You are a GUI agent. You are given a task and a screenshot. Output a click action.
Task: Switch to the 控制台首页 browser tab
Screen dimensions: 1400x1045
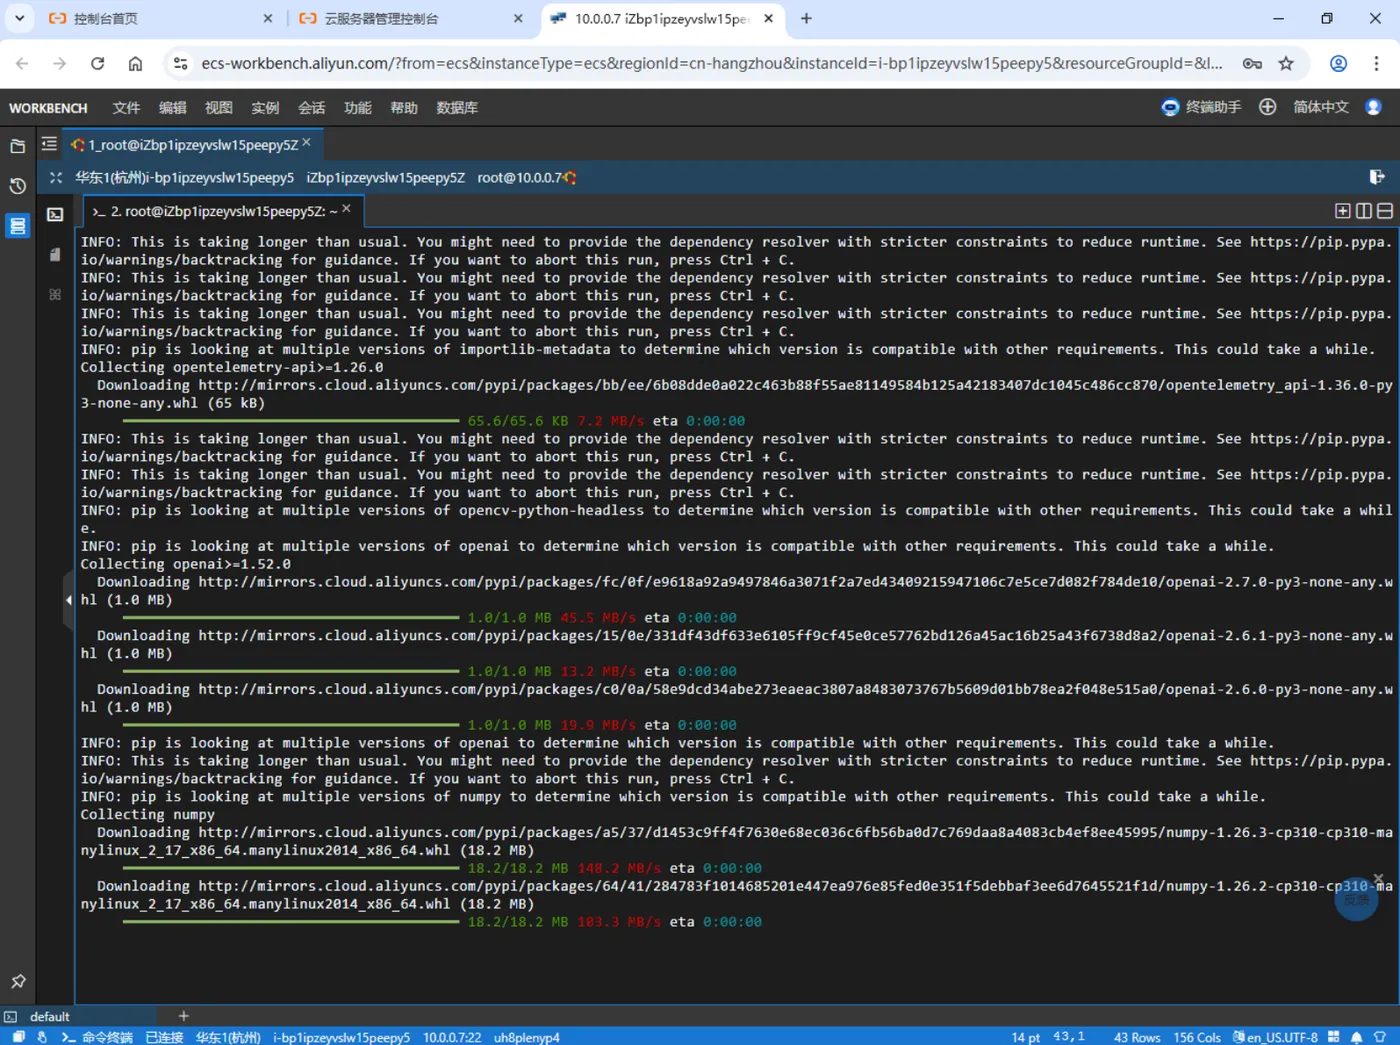pyautogui.click(x=160, y=19)
